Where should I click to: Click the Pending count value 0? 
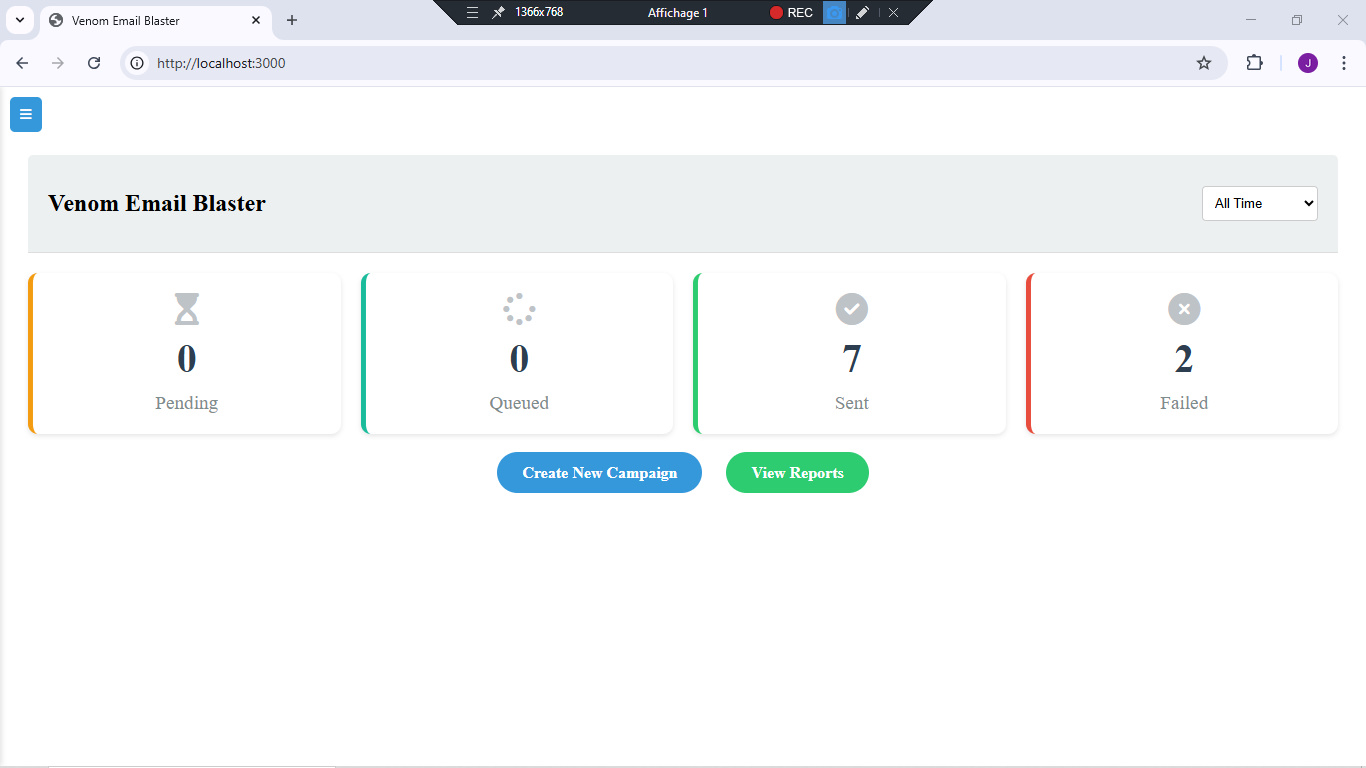pos(187,359)
